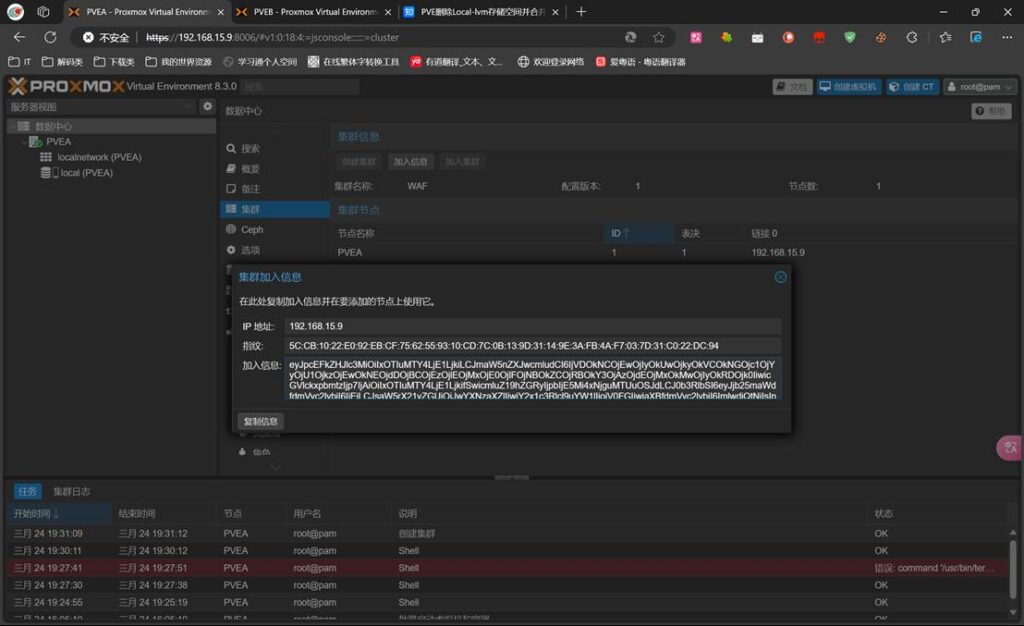Click the 创建集群 button

coord(359,162)
